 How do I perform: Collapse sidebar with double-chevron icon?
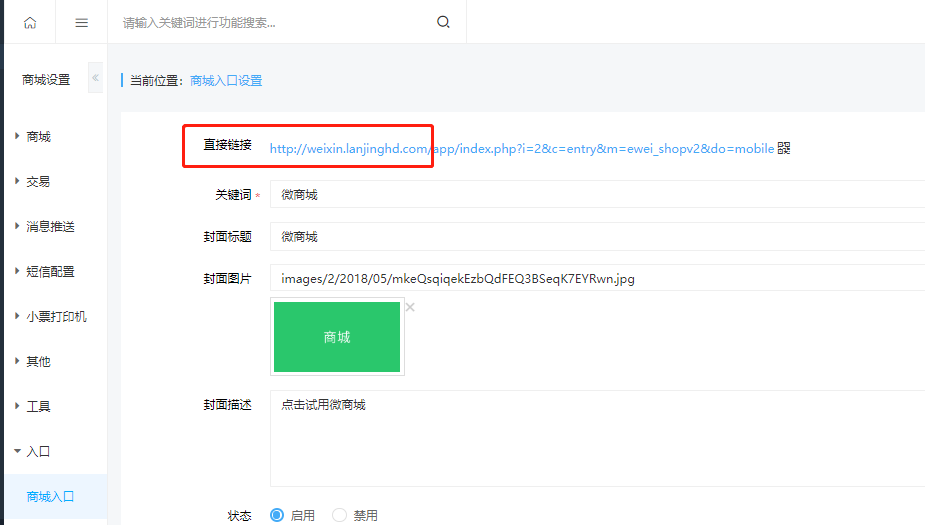pos(95,78)
